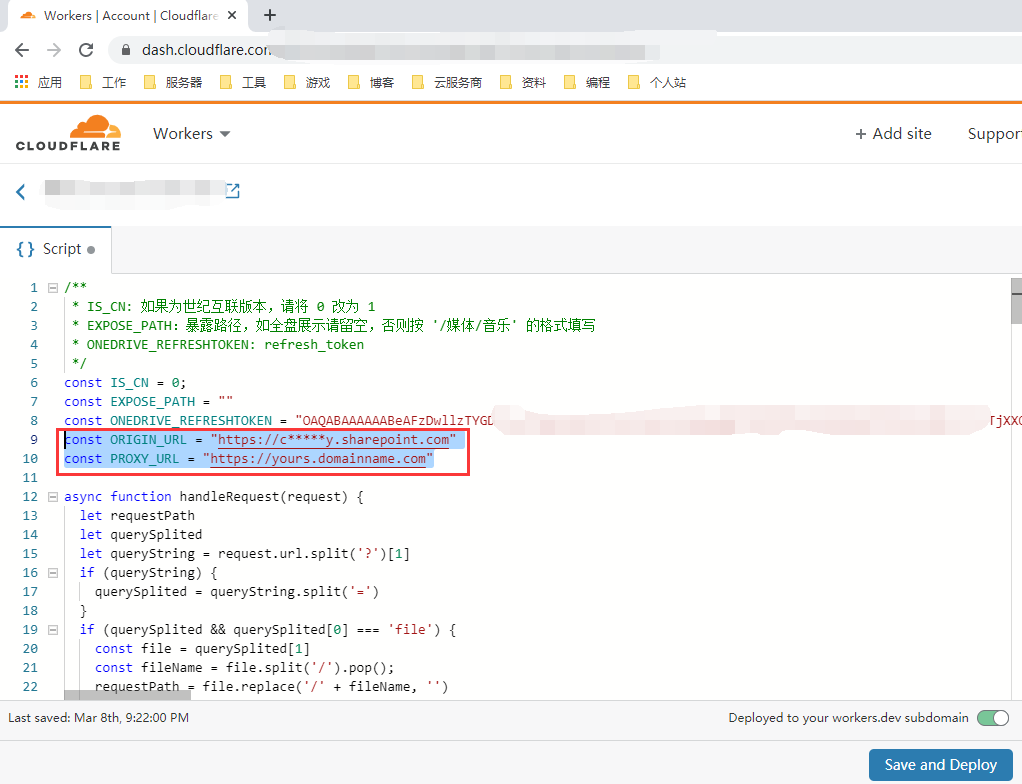Viewport: 1022px width, 784px height.
Task: Click the ORIGIN_URL sharepoint.com string
Action: [333, 439]
